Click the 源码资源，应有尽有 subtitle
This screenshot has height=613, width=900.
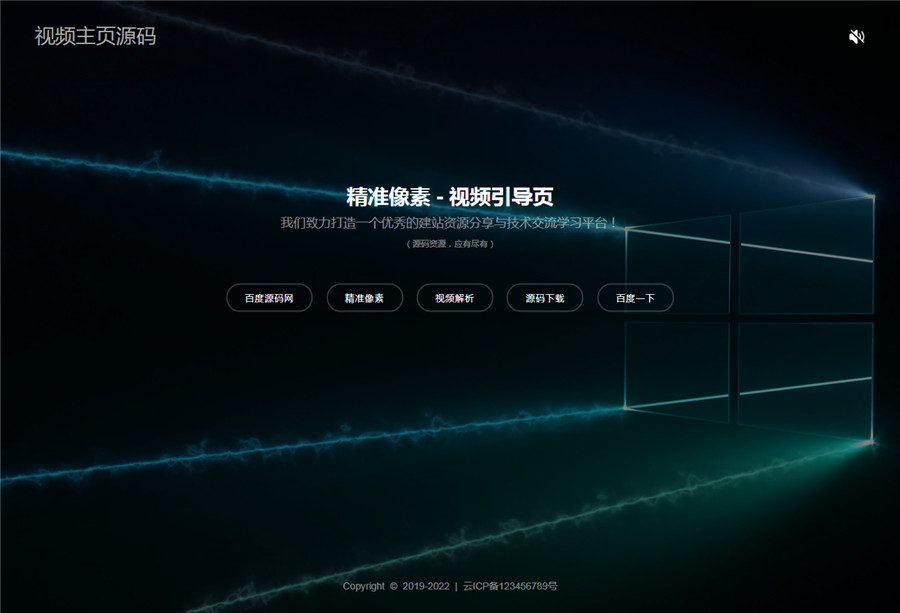(450, 245)
